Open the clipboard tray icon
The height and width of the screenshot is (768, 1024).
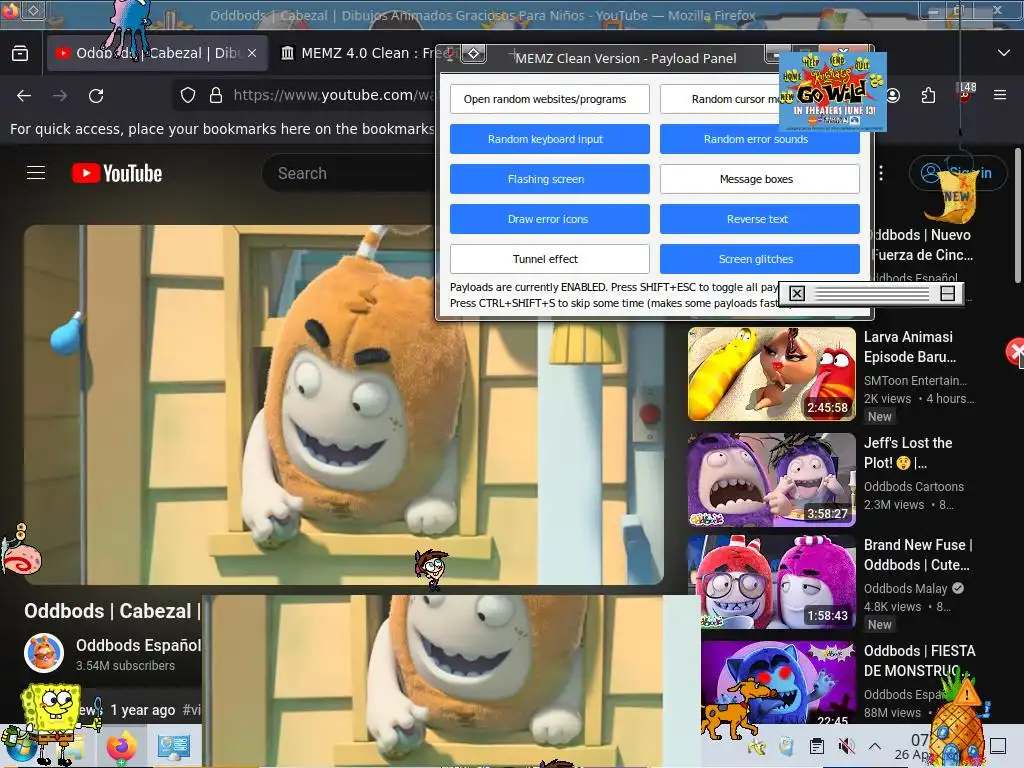[x=816, y=745]
